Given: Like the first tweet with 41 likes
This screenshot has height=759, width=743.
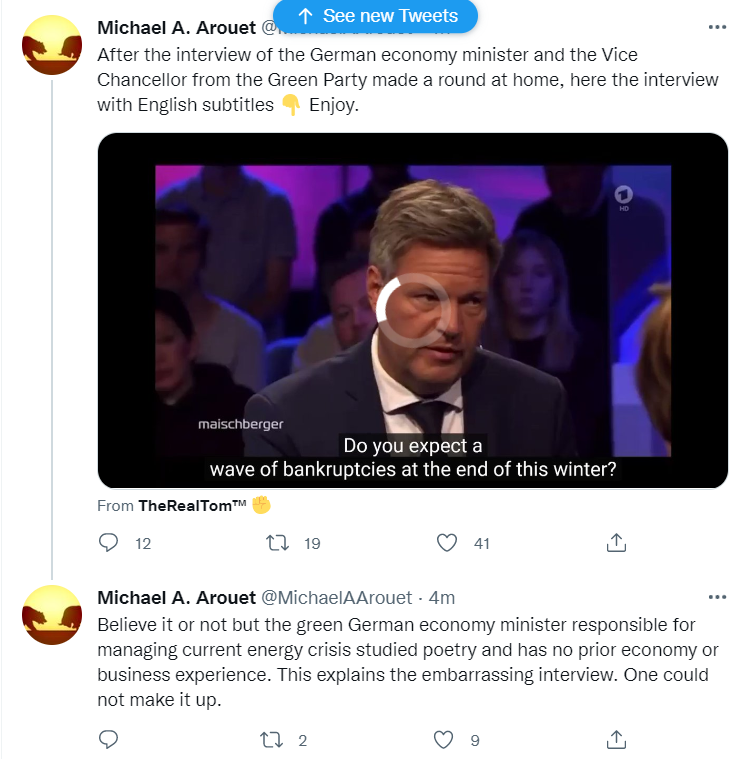Looking at the screenshot, I should (448, 543).
